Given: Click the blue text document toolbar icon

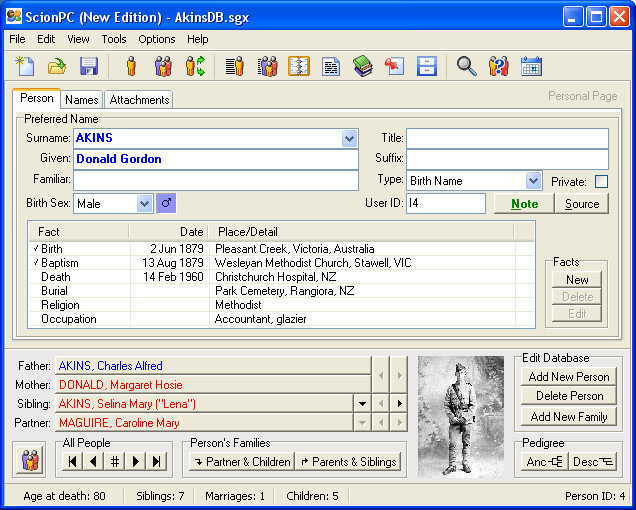Looking at the screenshot, I should click(x=331, y=66).
